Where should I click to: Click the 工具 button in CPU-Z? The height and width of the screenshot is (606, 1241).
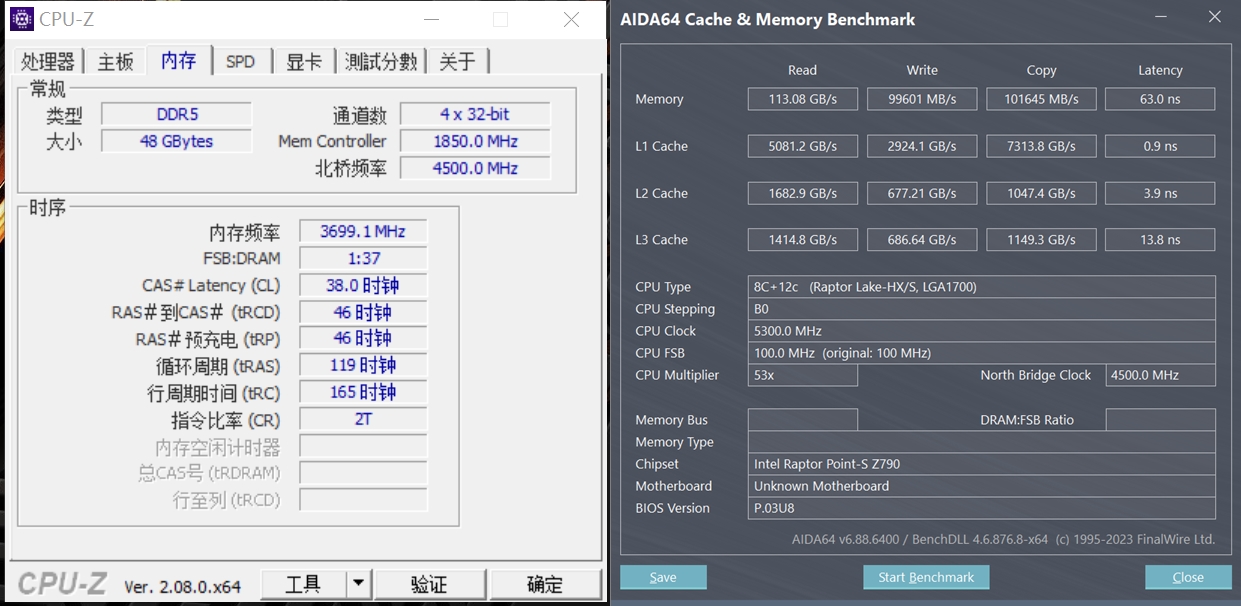pos(303,584)
